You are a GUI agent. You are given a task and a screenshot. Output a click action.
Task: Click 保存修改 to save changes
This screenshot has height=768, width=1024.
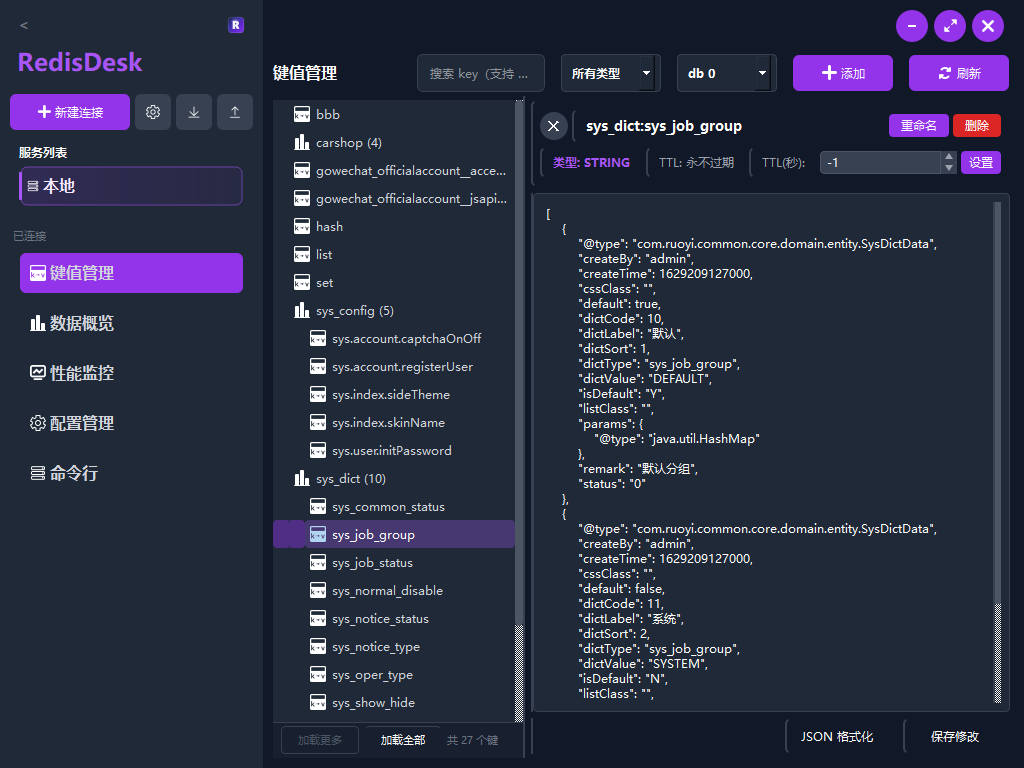pyautogui.click(x=955, y=737)
